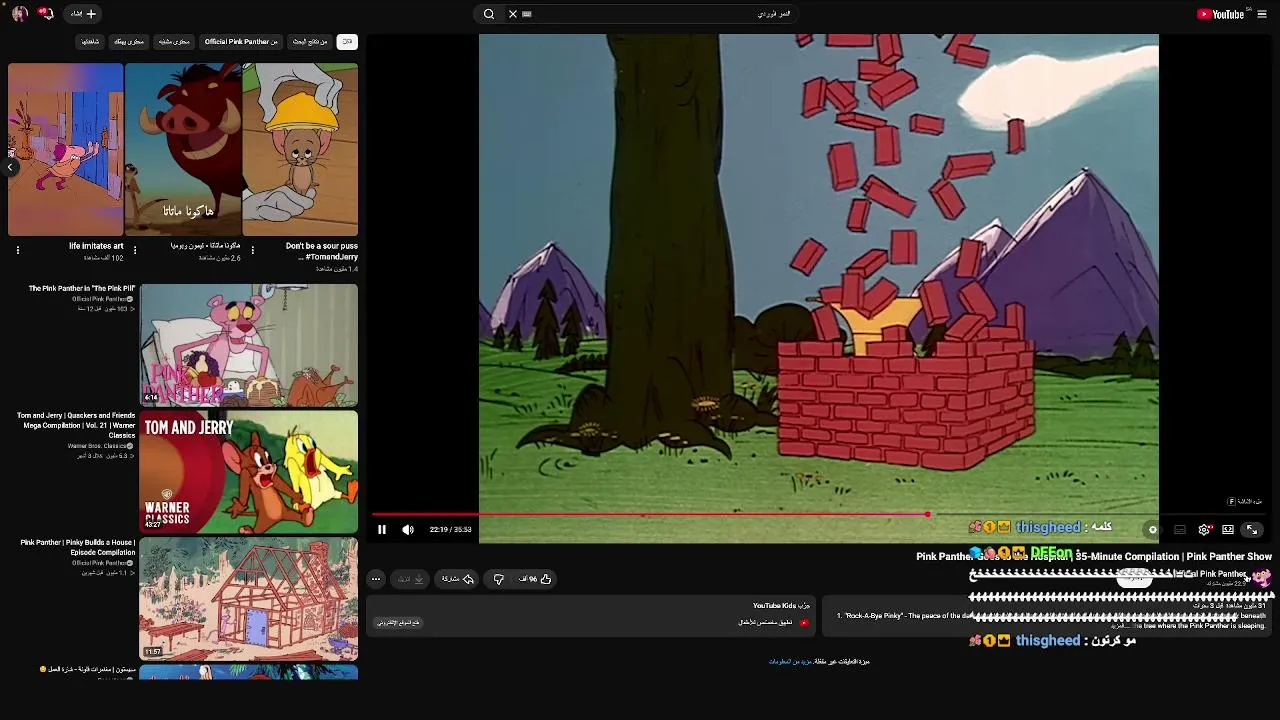Open the YouTube Kids promo icon

click(x=804, y=623)
